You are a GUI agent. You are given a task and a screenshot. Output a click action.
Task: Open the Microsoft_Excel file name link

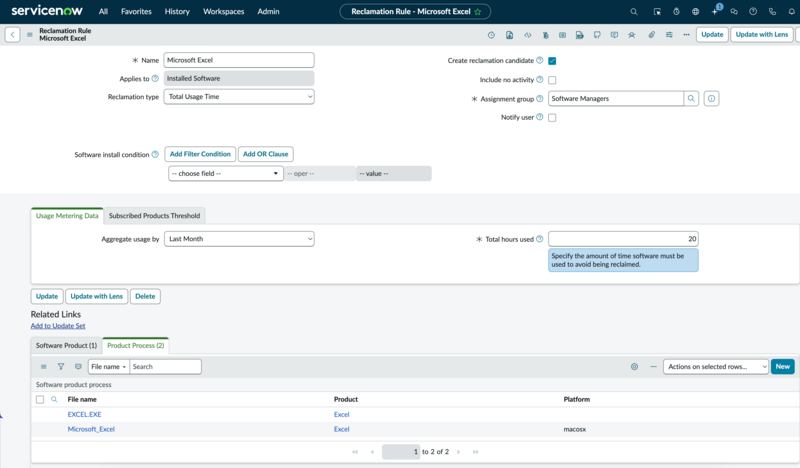pos(91,429)
